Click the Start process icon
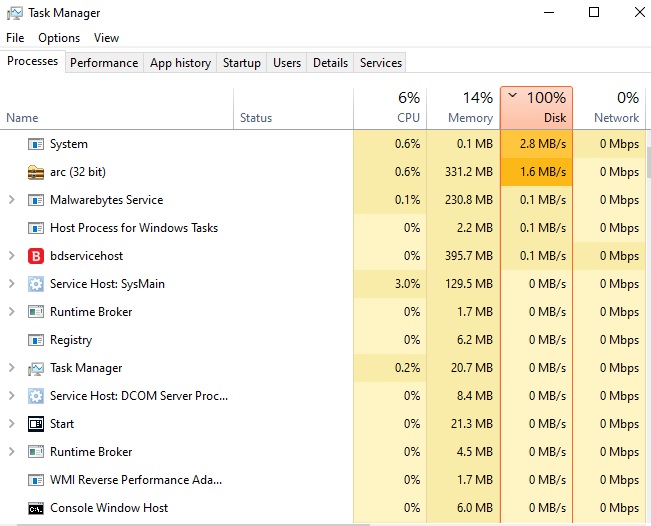Image resolution: width=651 pixels, height=526 pixels. click(36, 424)
